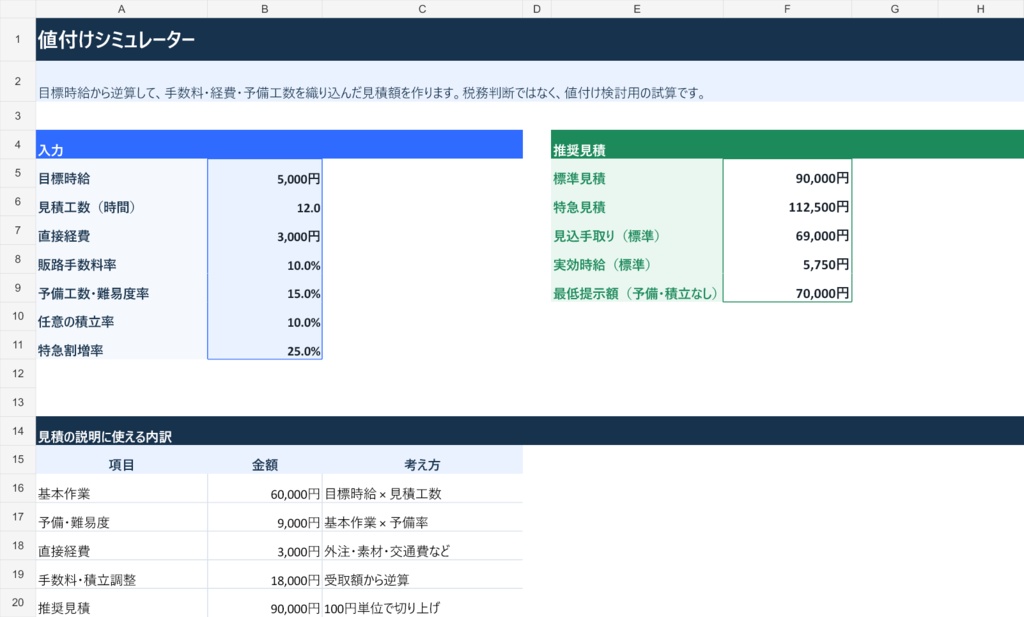Select the 項目 column heading
1024x617 pixels.
[x=121, y=460]
